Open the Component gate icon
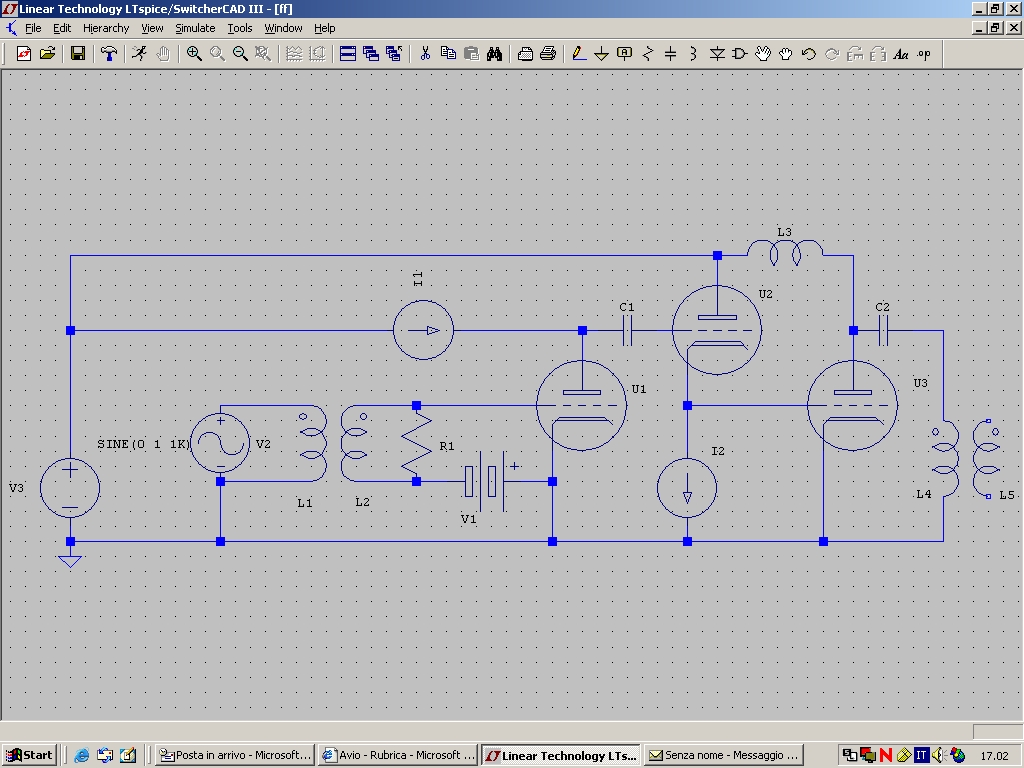The height and width of the screenshot is (768, 1024). click(740, 54)
